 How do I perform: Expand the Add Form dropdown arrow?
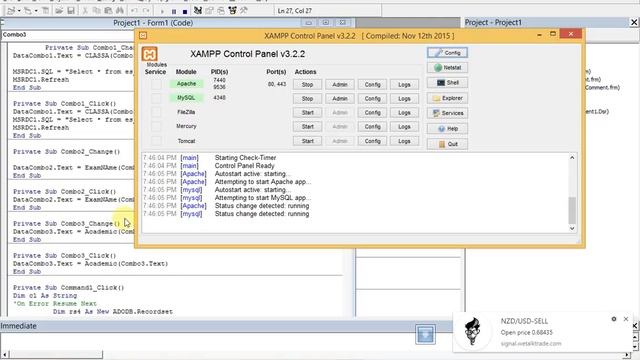36,11
